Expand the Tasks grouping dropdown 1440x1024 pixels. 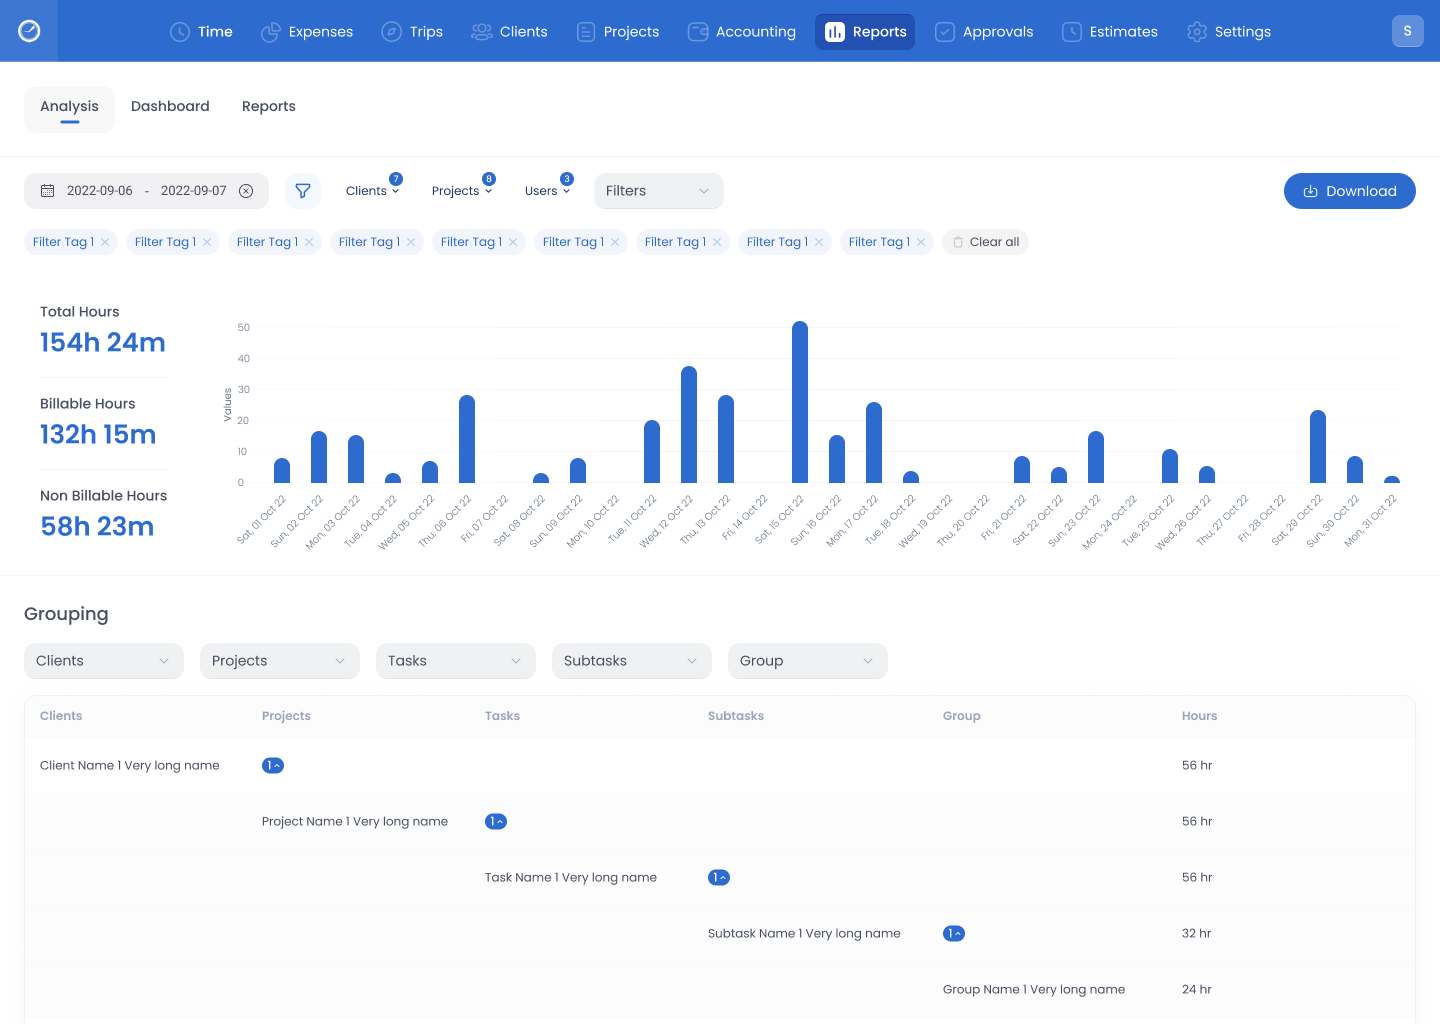[x=455, y=661]
